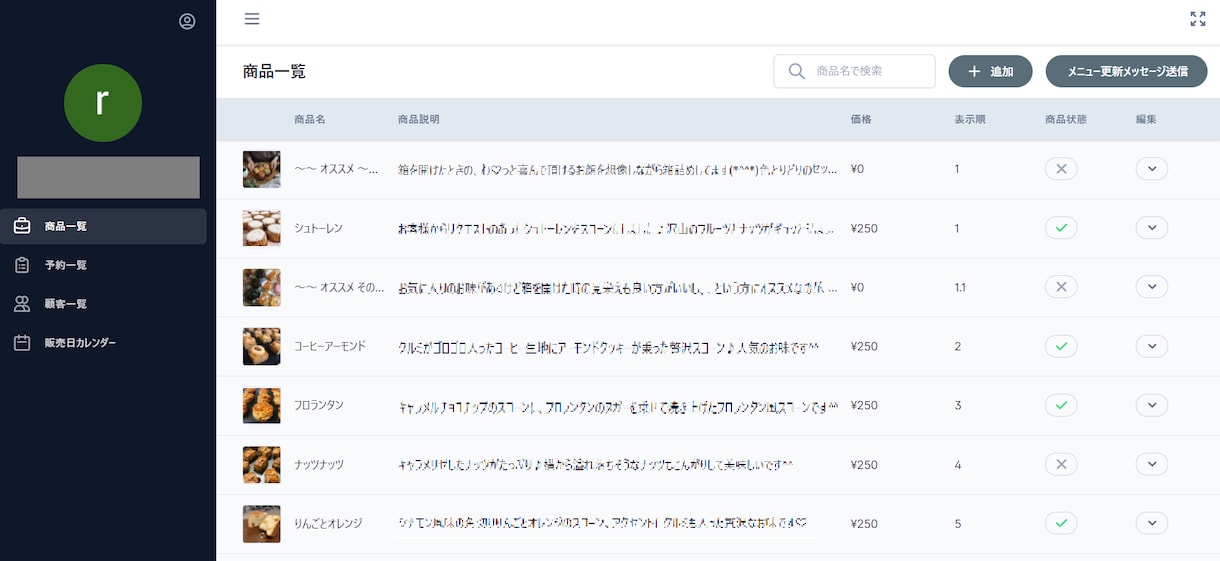Expand edit dropdown for りんごとオレンジ

(x=1152, y=523)
